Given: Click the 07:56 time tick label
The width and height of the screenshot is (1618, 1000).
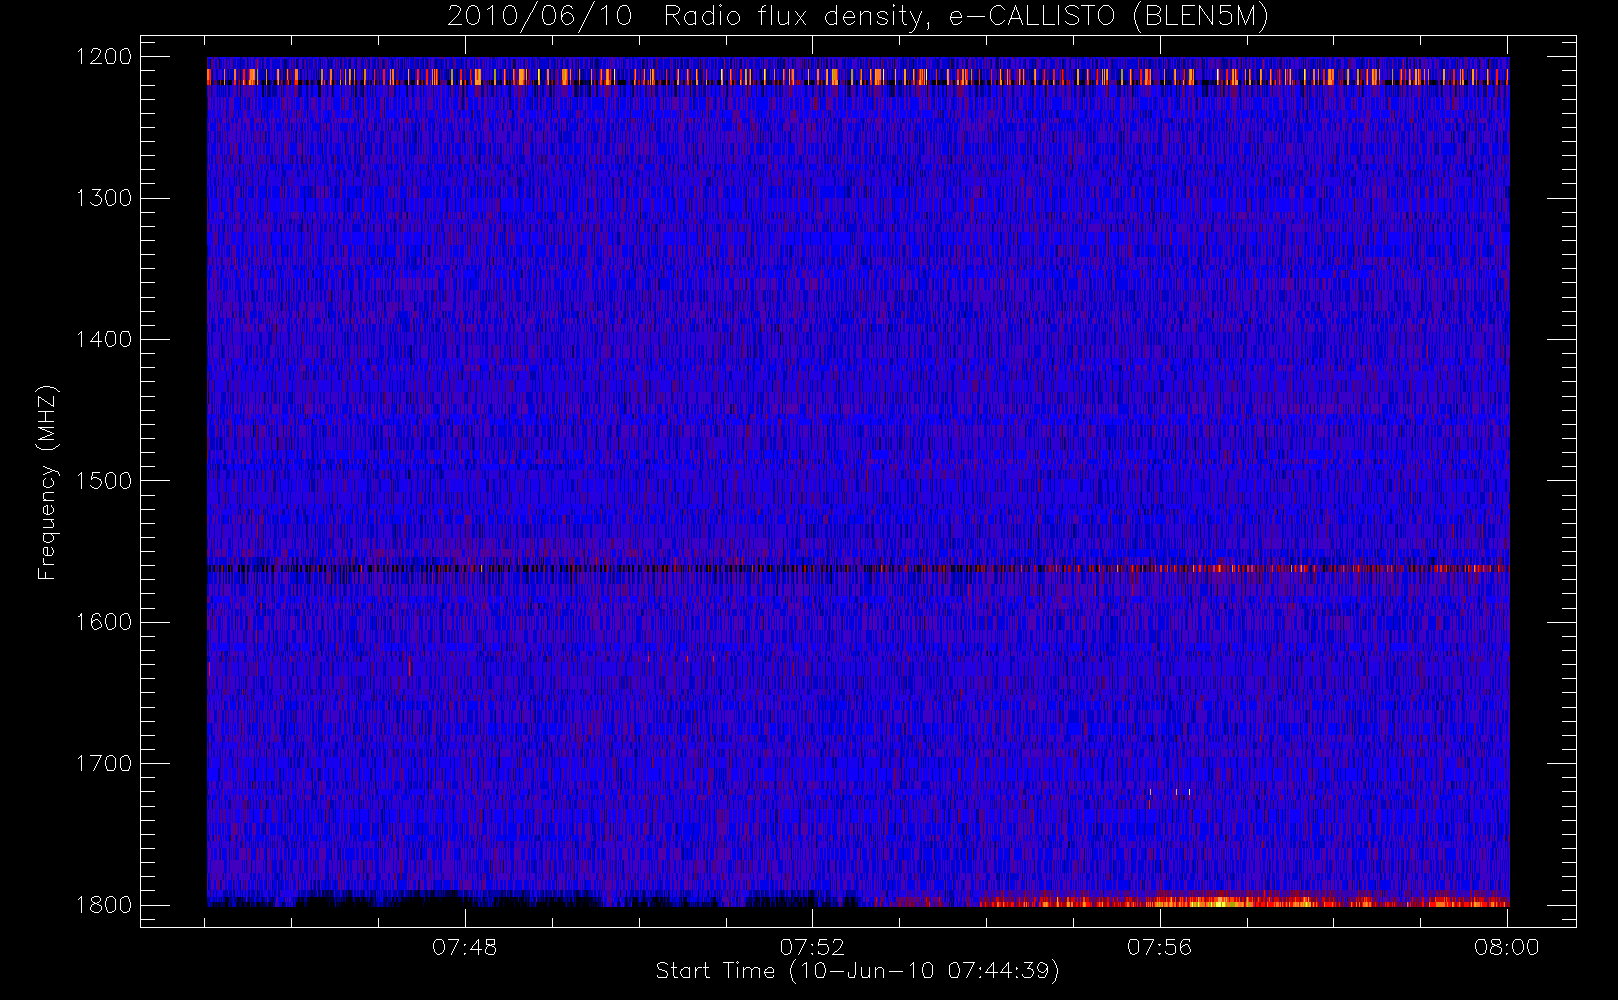Looking at the screenshot, I should click(x=1159, y=947).
